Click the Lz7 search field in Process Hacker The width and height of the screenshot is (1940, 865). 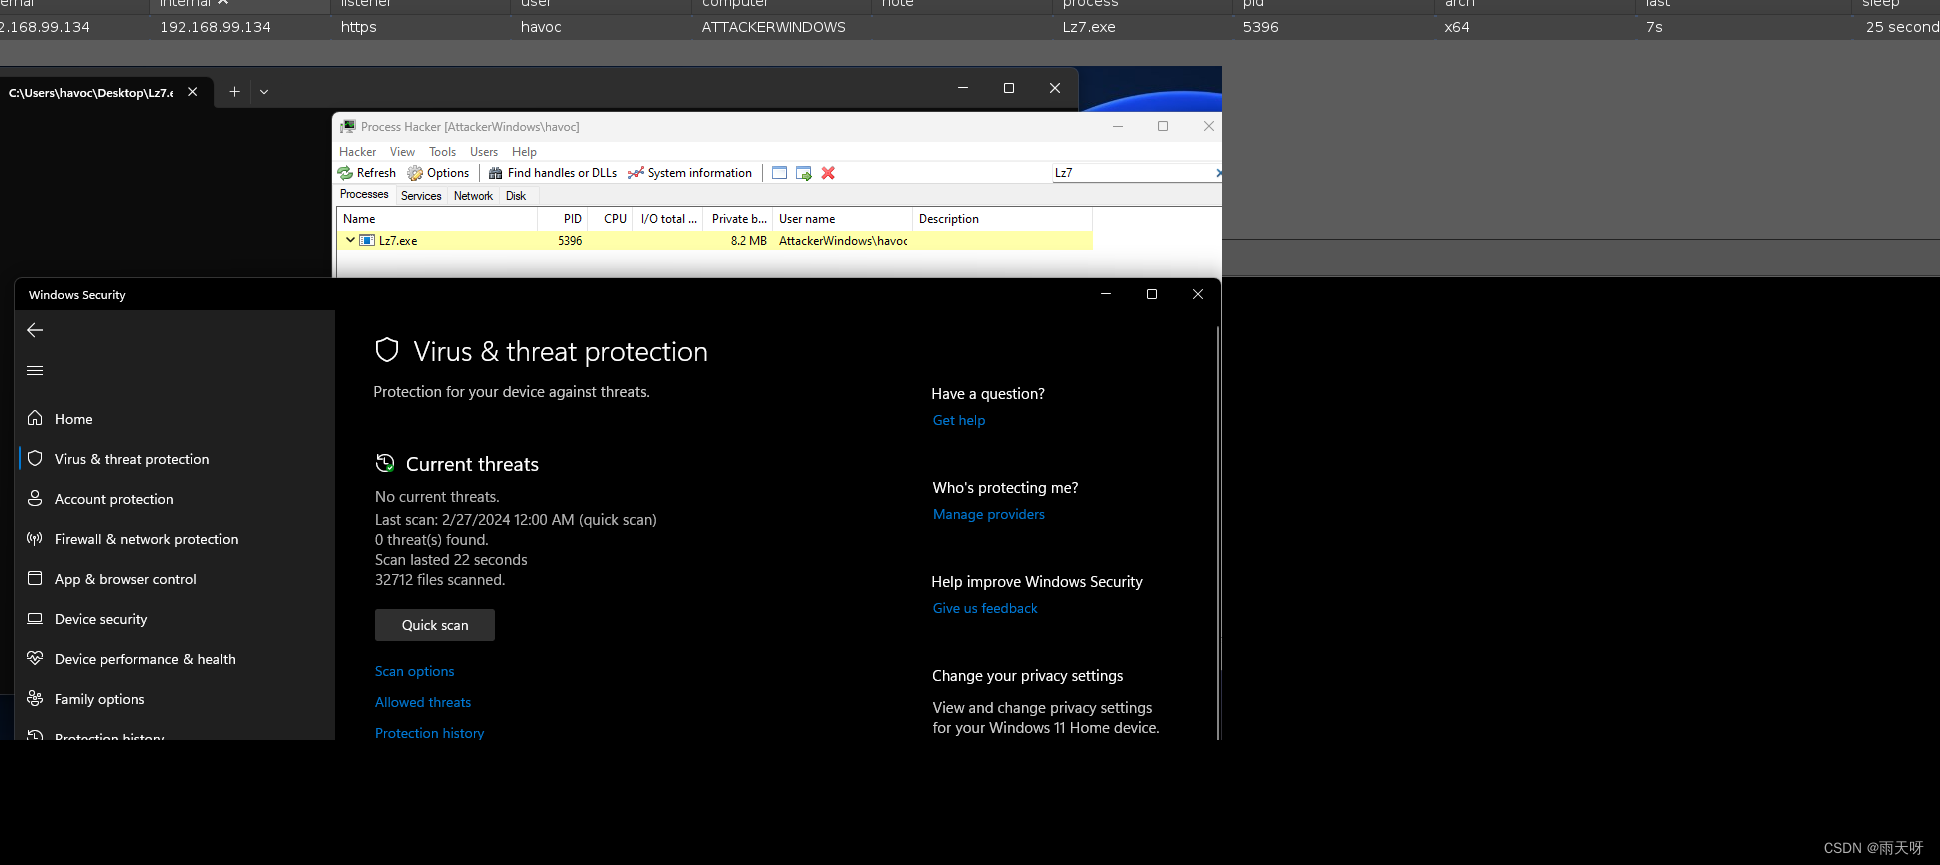click(1135, 173)
